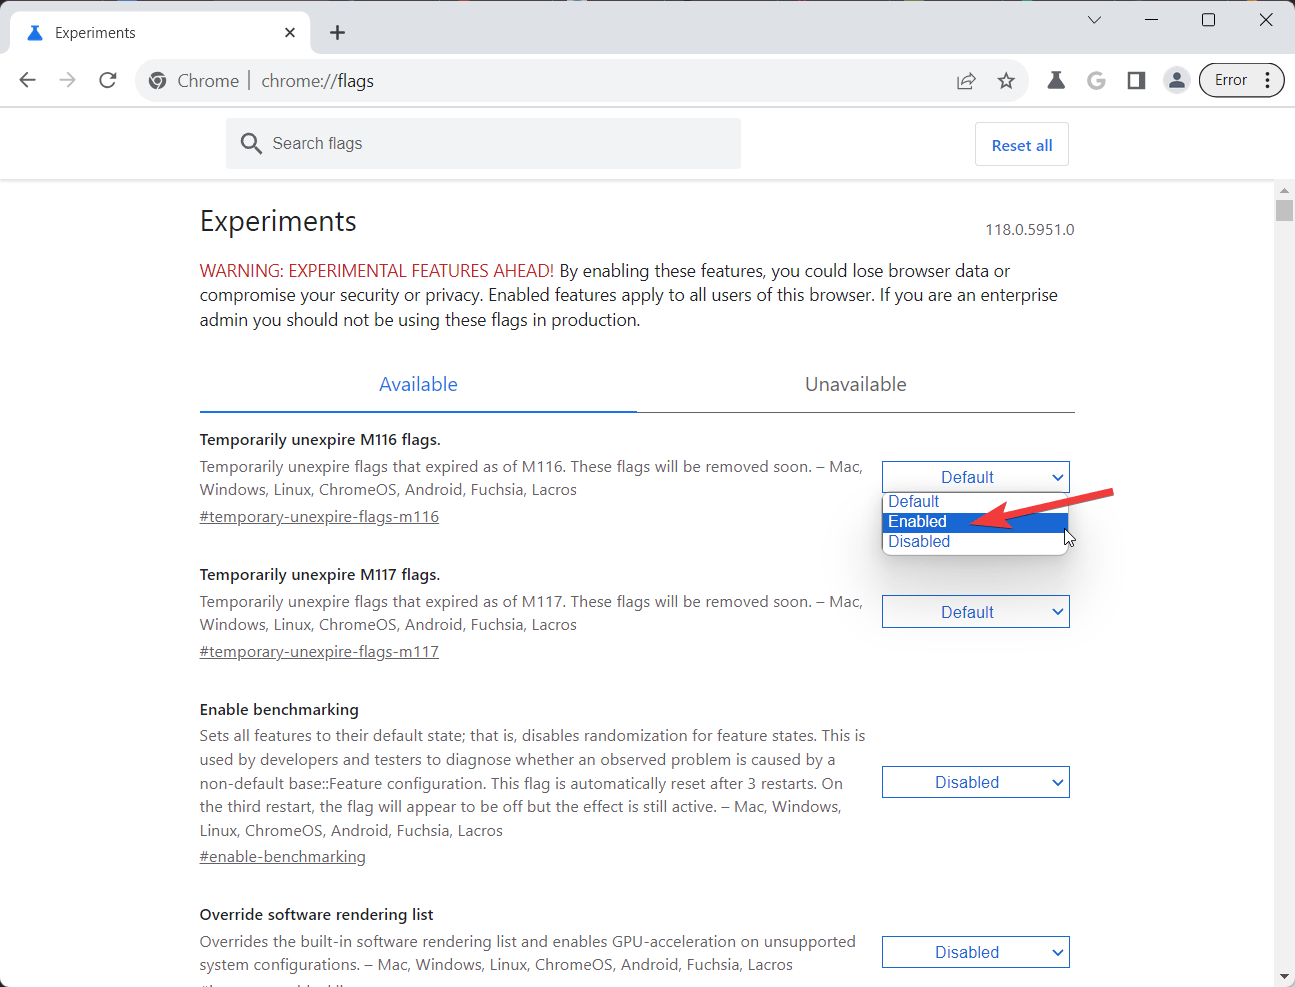
Task: Click the address bar URL chrome://flags
Action: click(318, 81)
